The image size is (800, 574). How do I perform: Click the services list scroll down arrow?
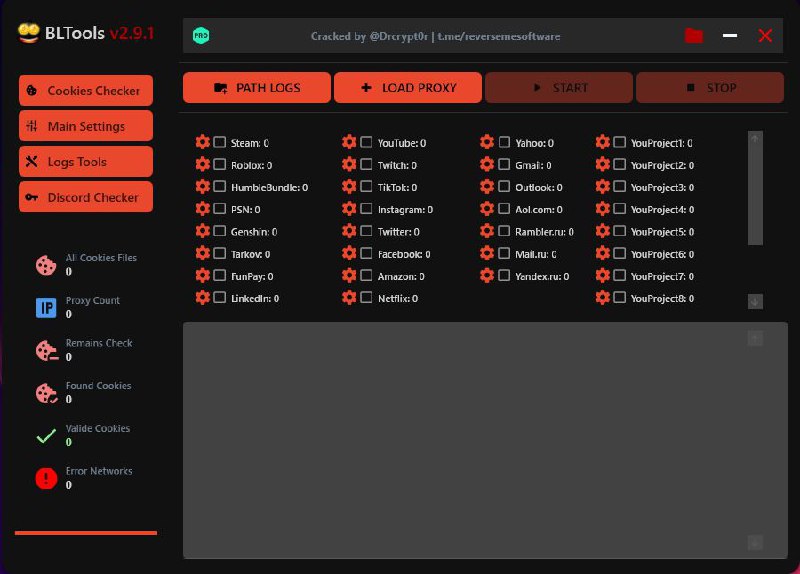tap(755, 301)
